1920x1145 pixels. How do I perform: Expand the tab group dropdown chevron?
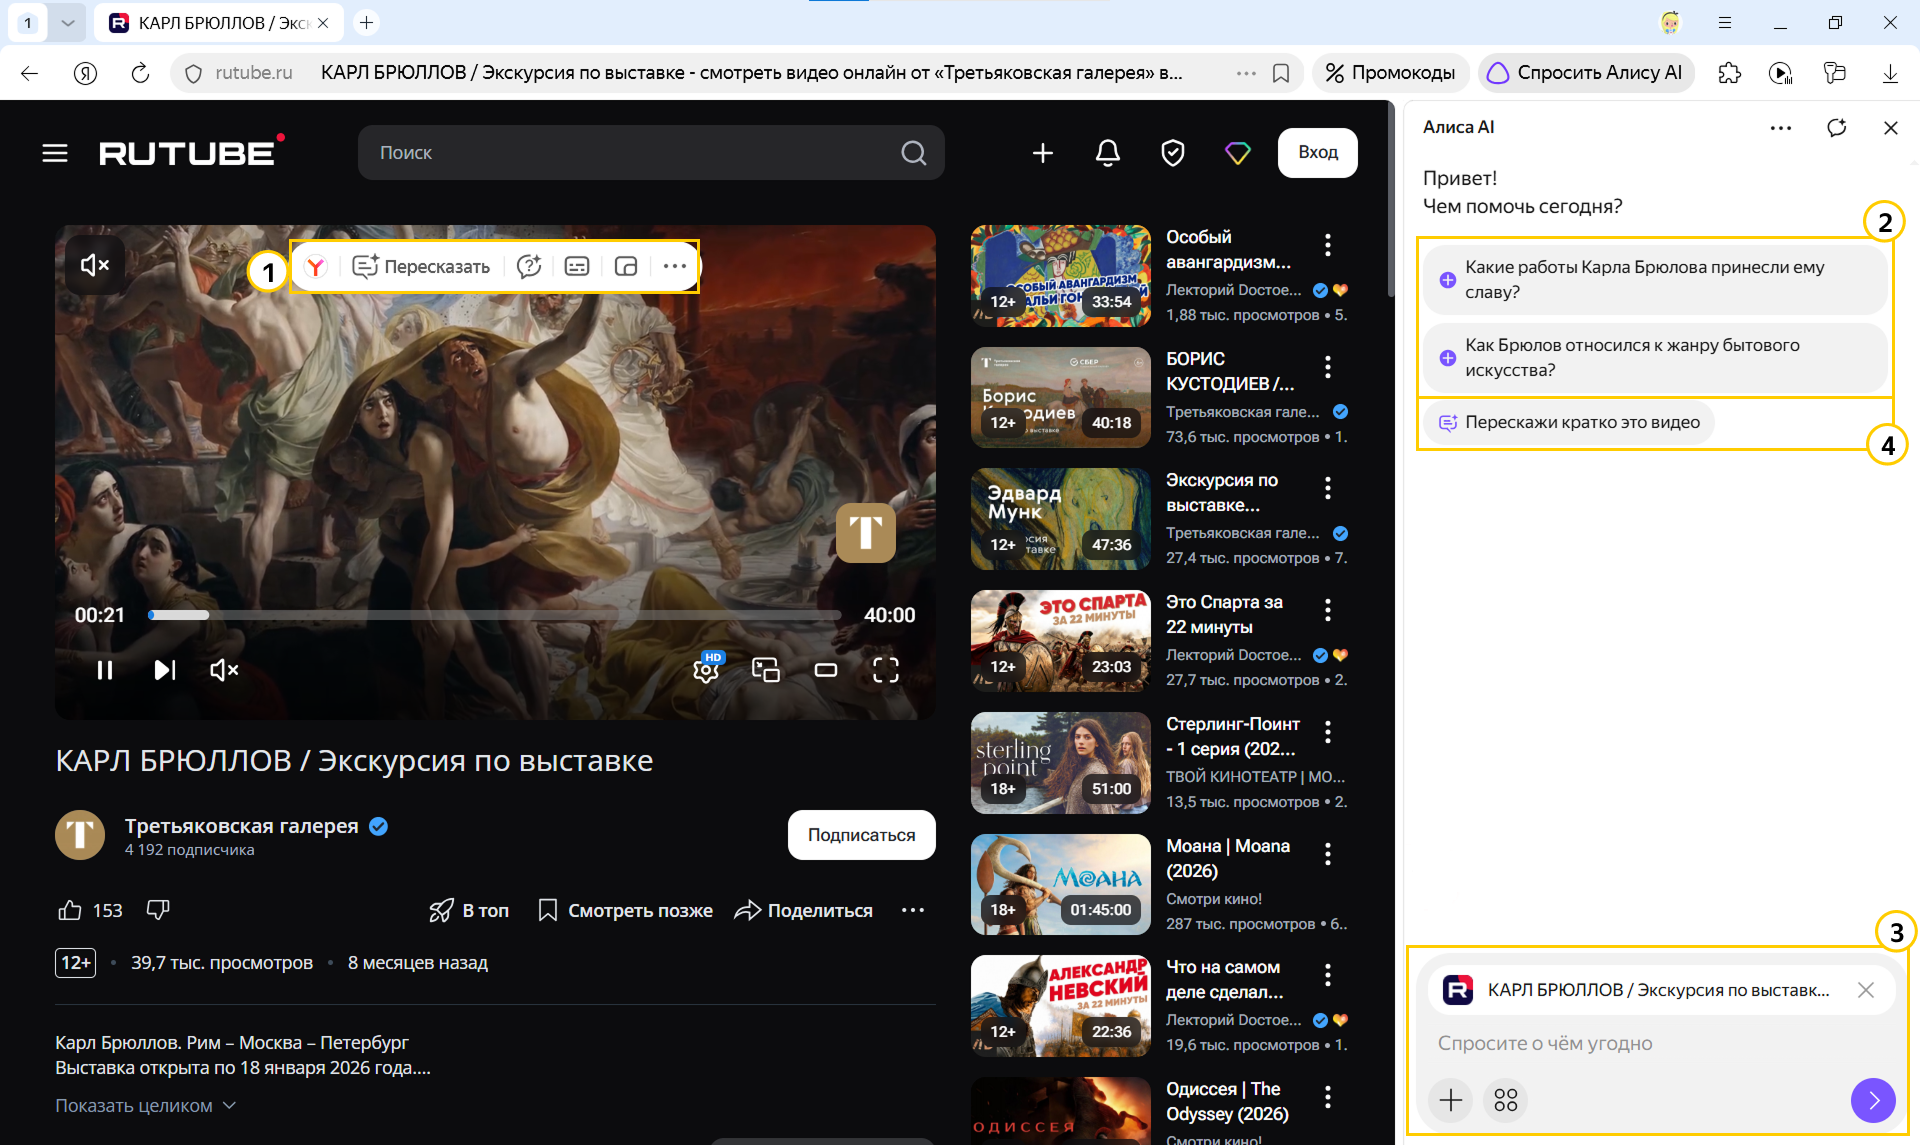click(67, 22)
